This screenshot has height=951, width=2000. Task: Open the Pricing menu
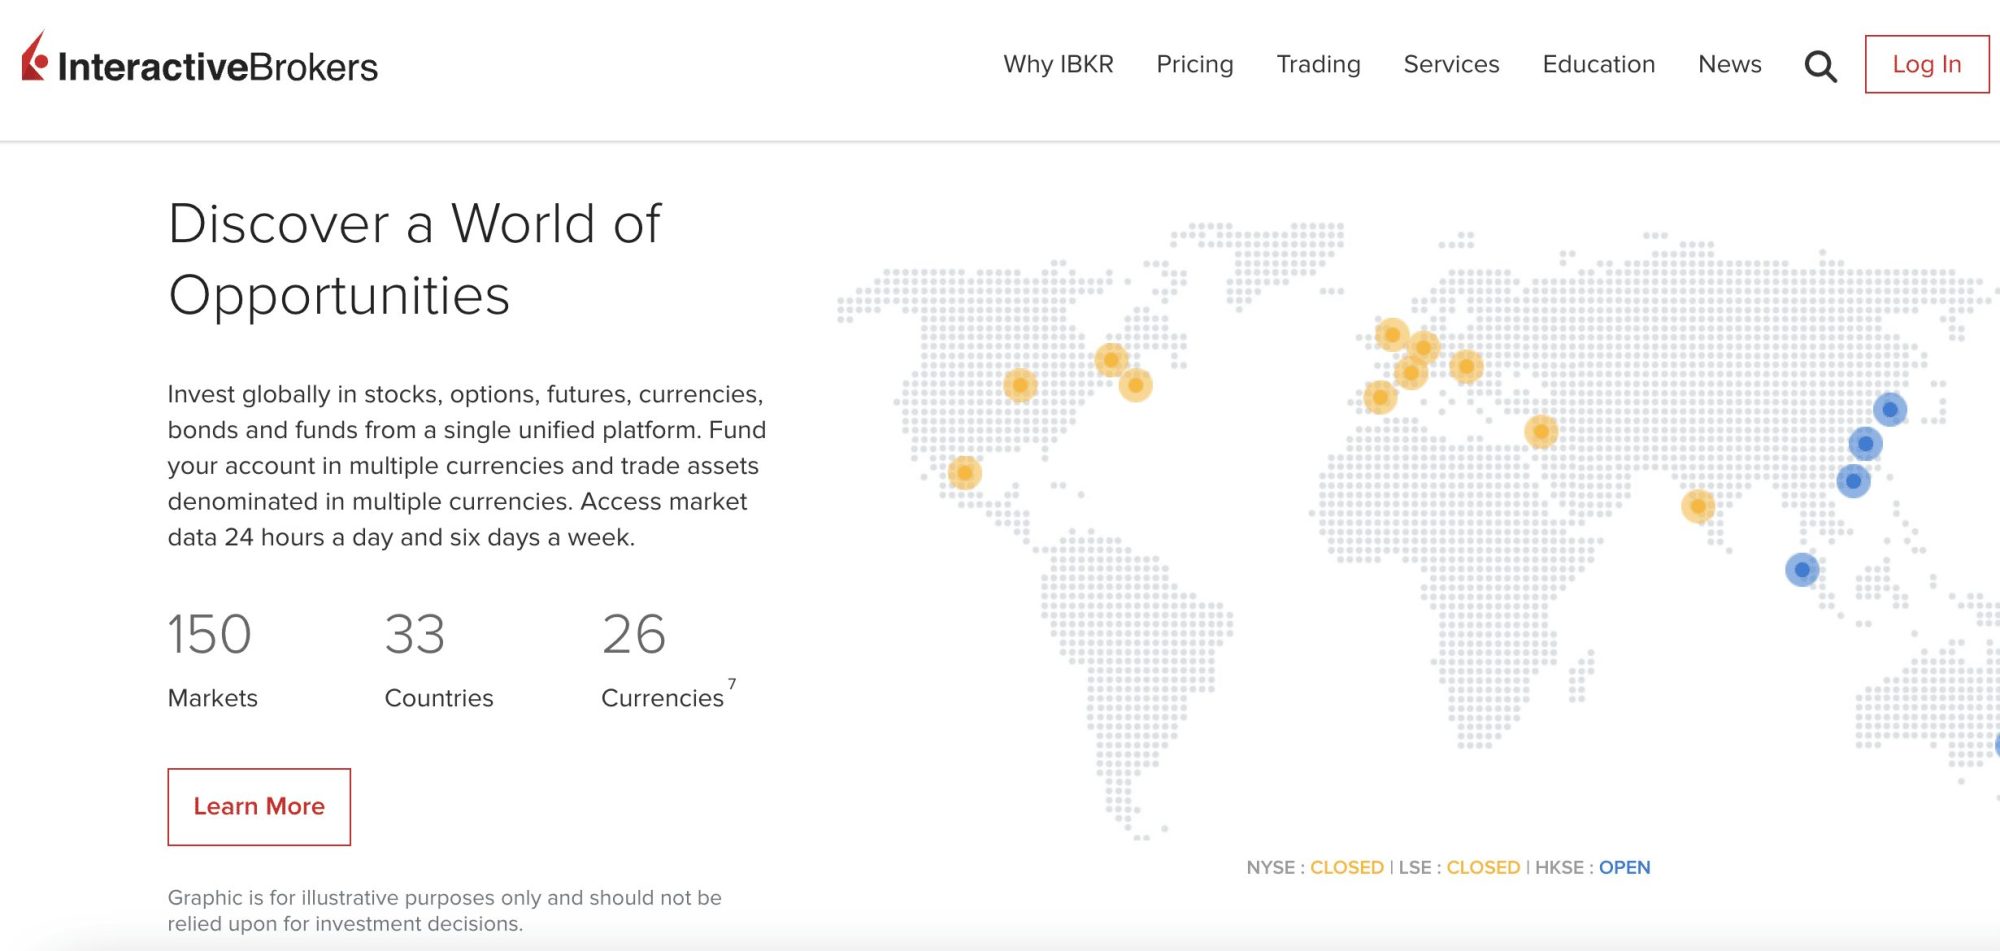tap(1194, 64)
